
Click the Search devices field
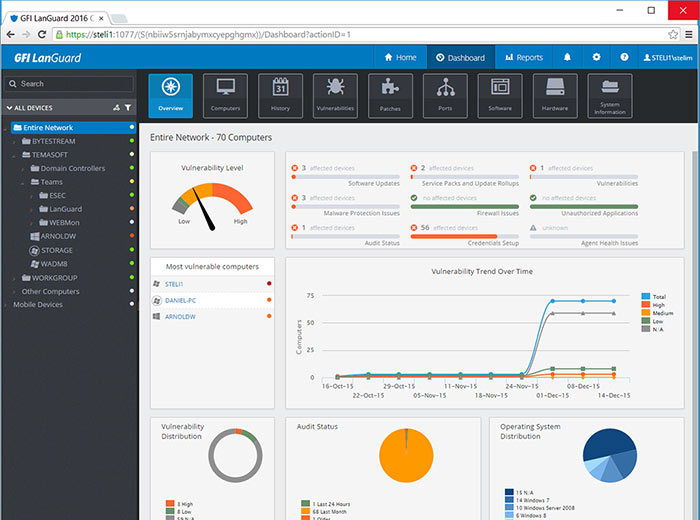click(x=69, y=83)
